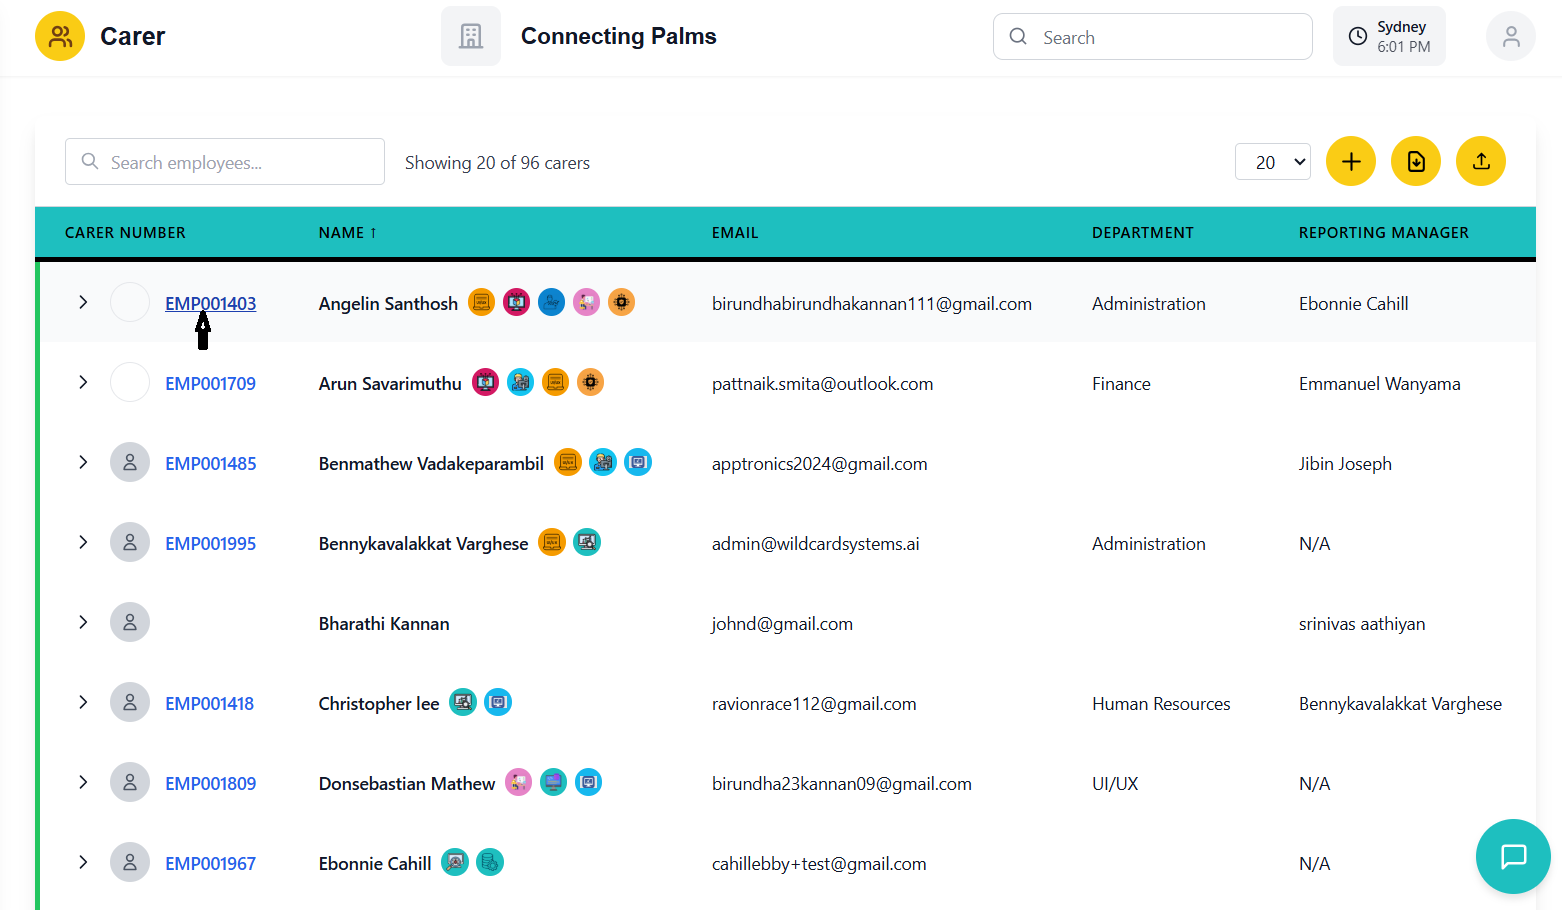Click the Department column header
The width and height of the screenshot is (1562, 910).
click(1142, 233)
